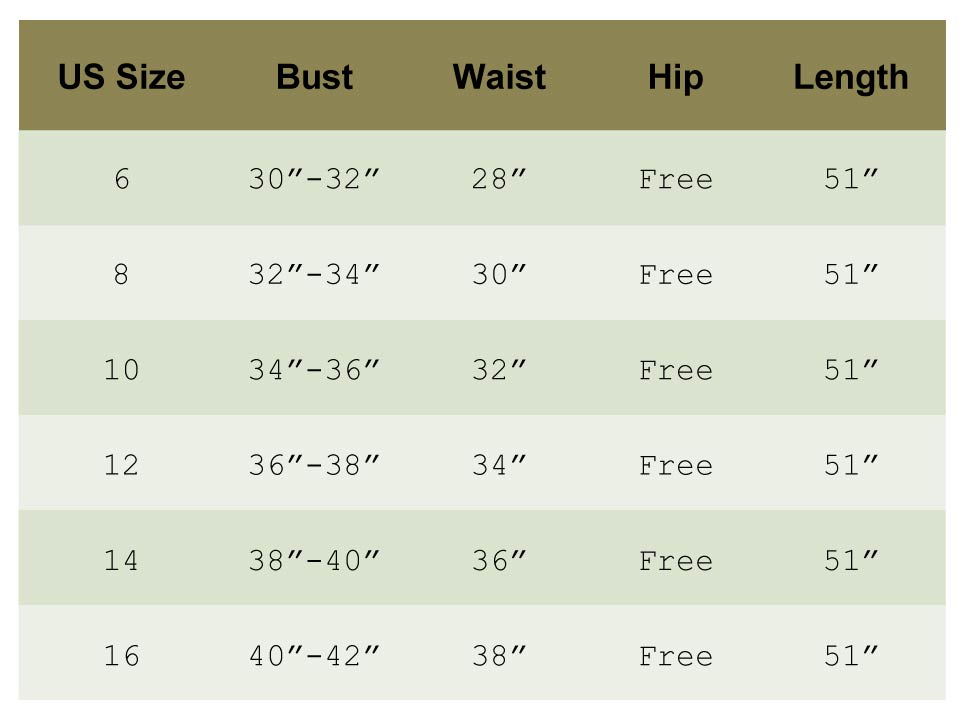Select the 51″ length cell for size 16

point(851,656)
